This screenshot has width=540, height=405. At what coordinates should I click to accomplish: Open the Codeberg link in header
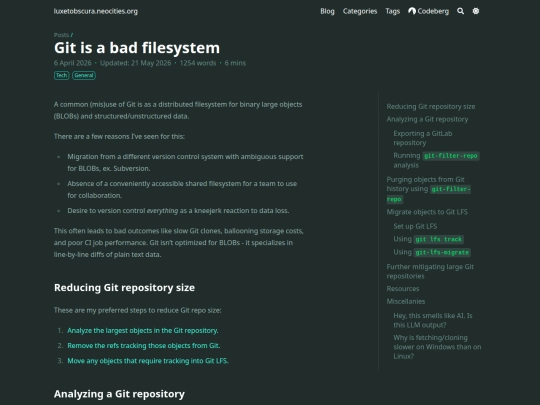pos(428,11)
